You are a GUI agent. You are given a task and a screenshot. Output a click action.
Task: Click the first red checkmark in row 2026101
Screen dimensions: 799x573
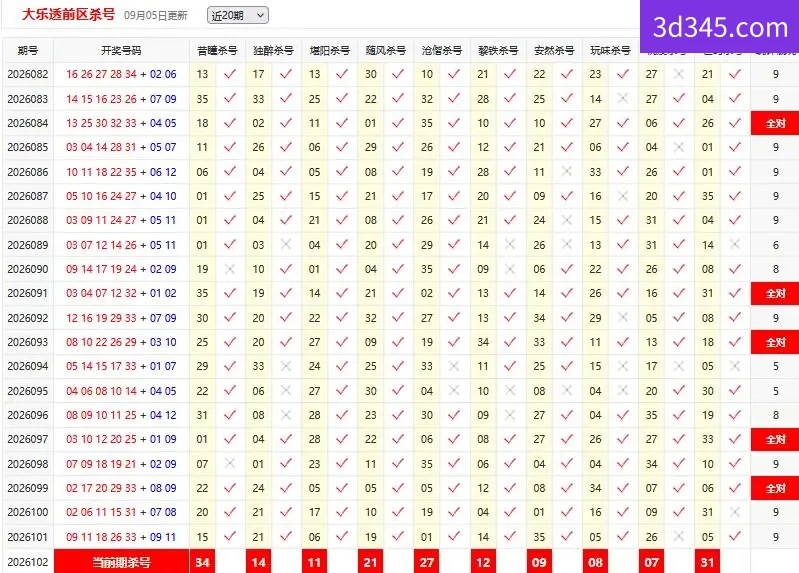click(230, 536)
